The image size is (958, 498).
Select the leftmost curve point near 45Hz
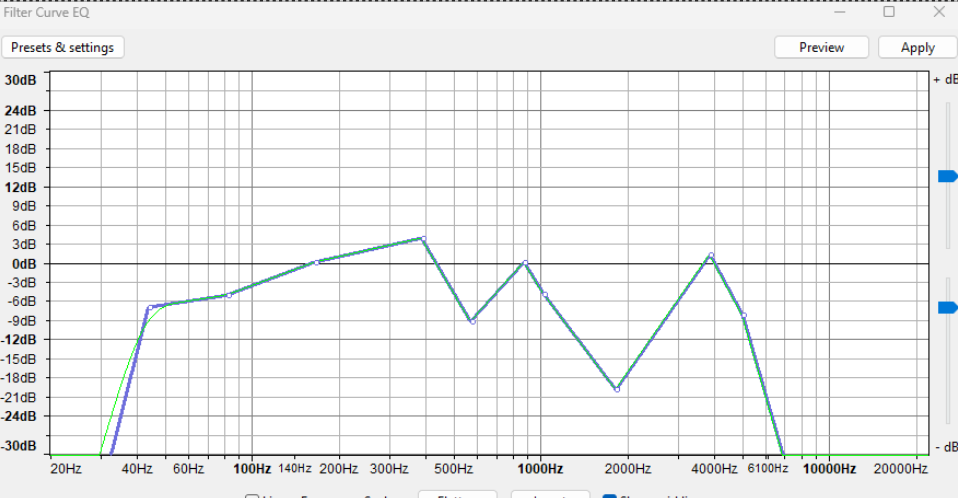click(150, 307)
